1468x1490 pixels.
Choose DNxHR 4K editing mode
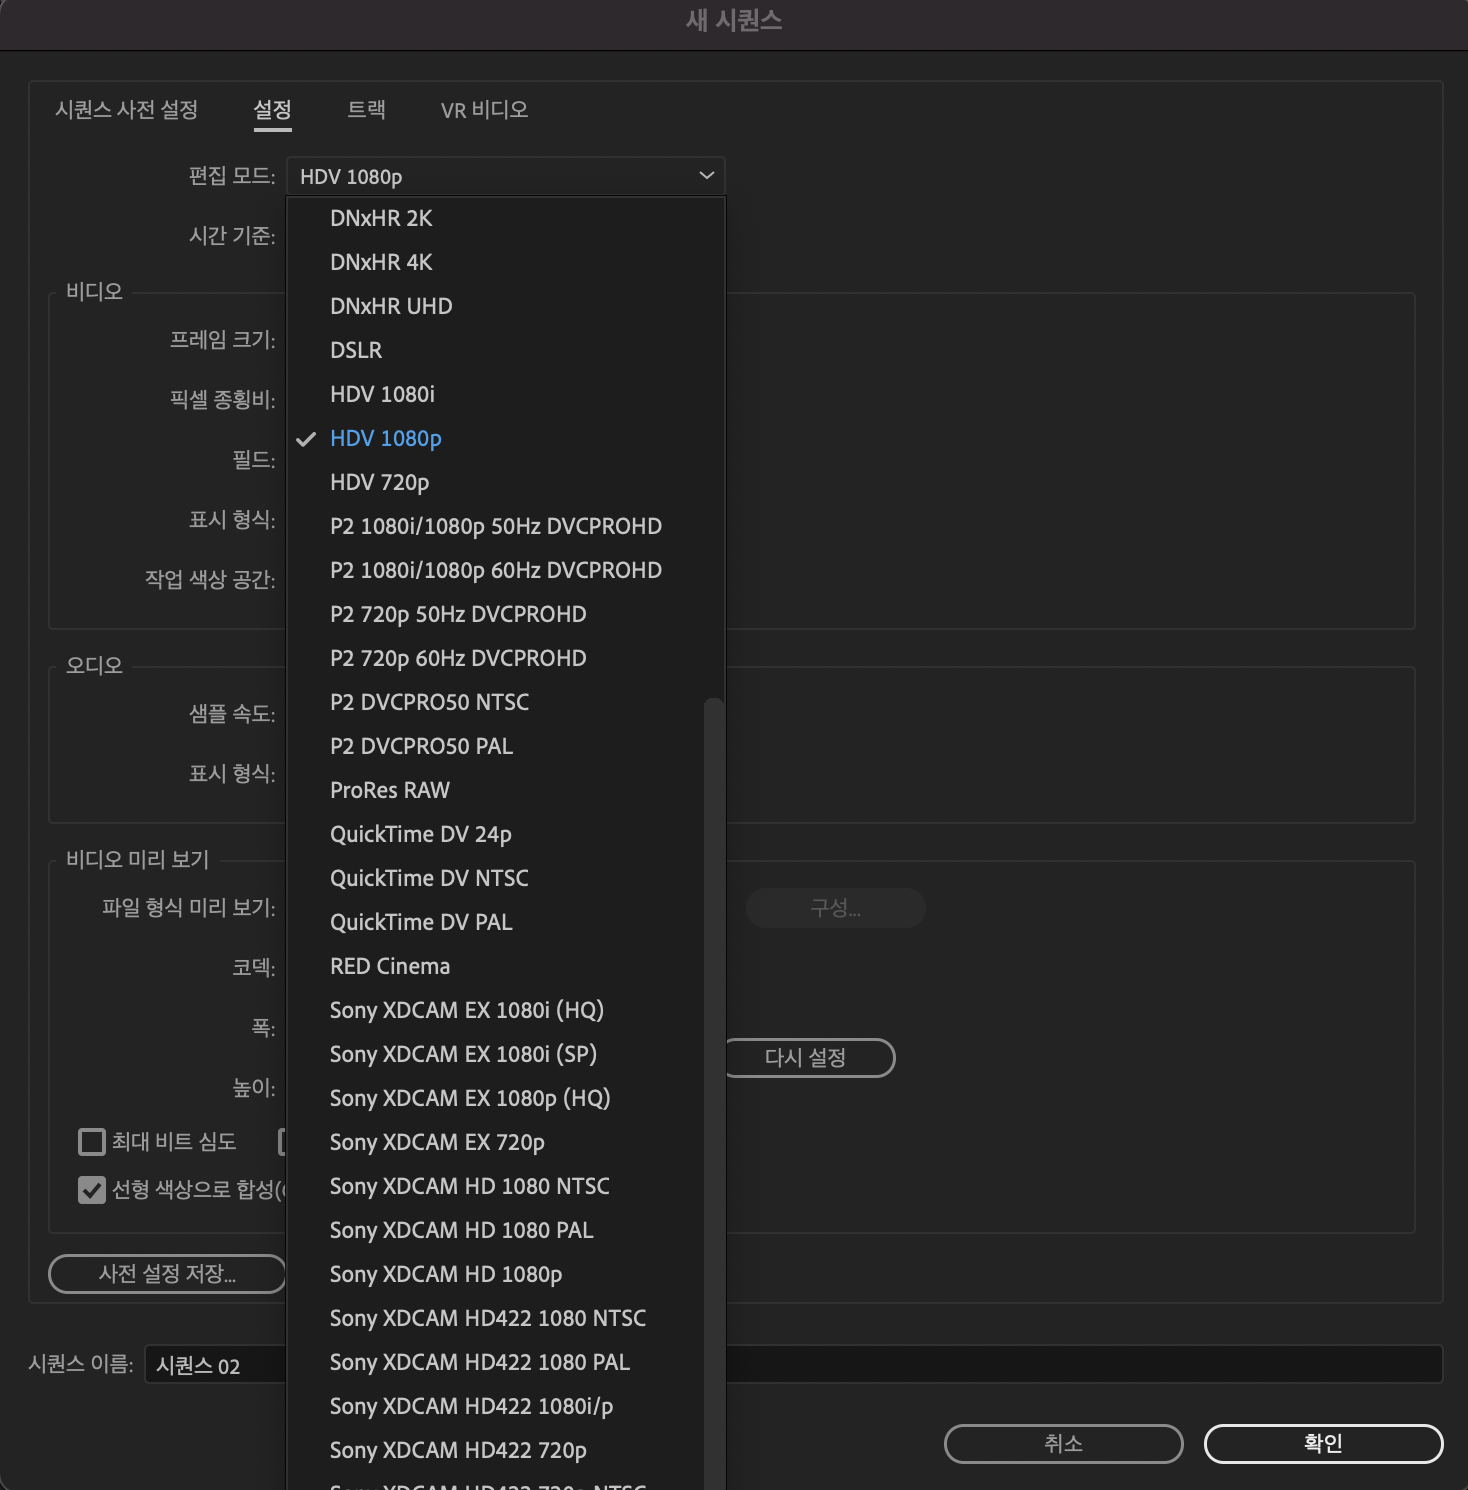(505, 262)
